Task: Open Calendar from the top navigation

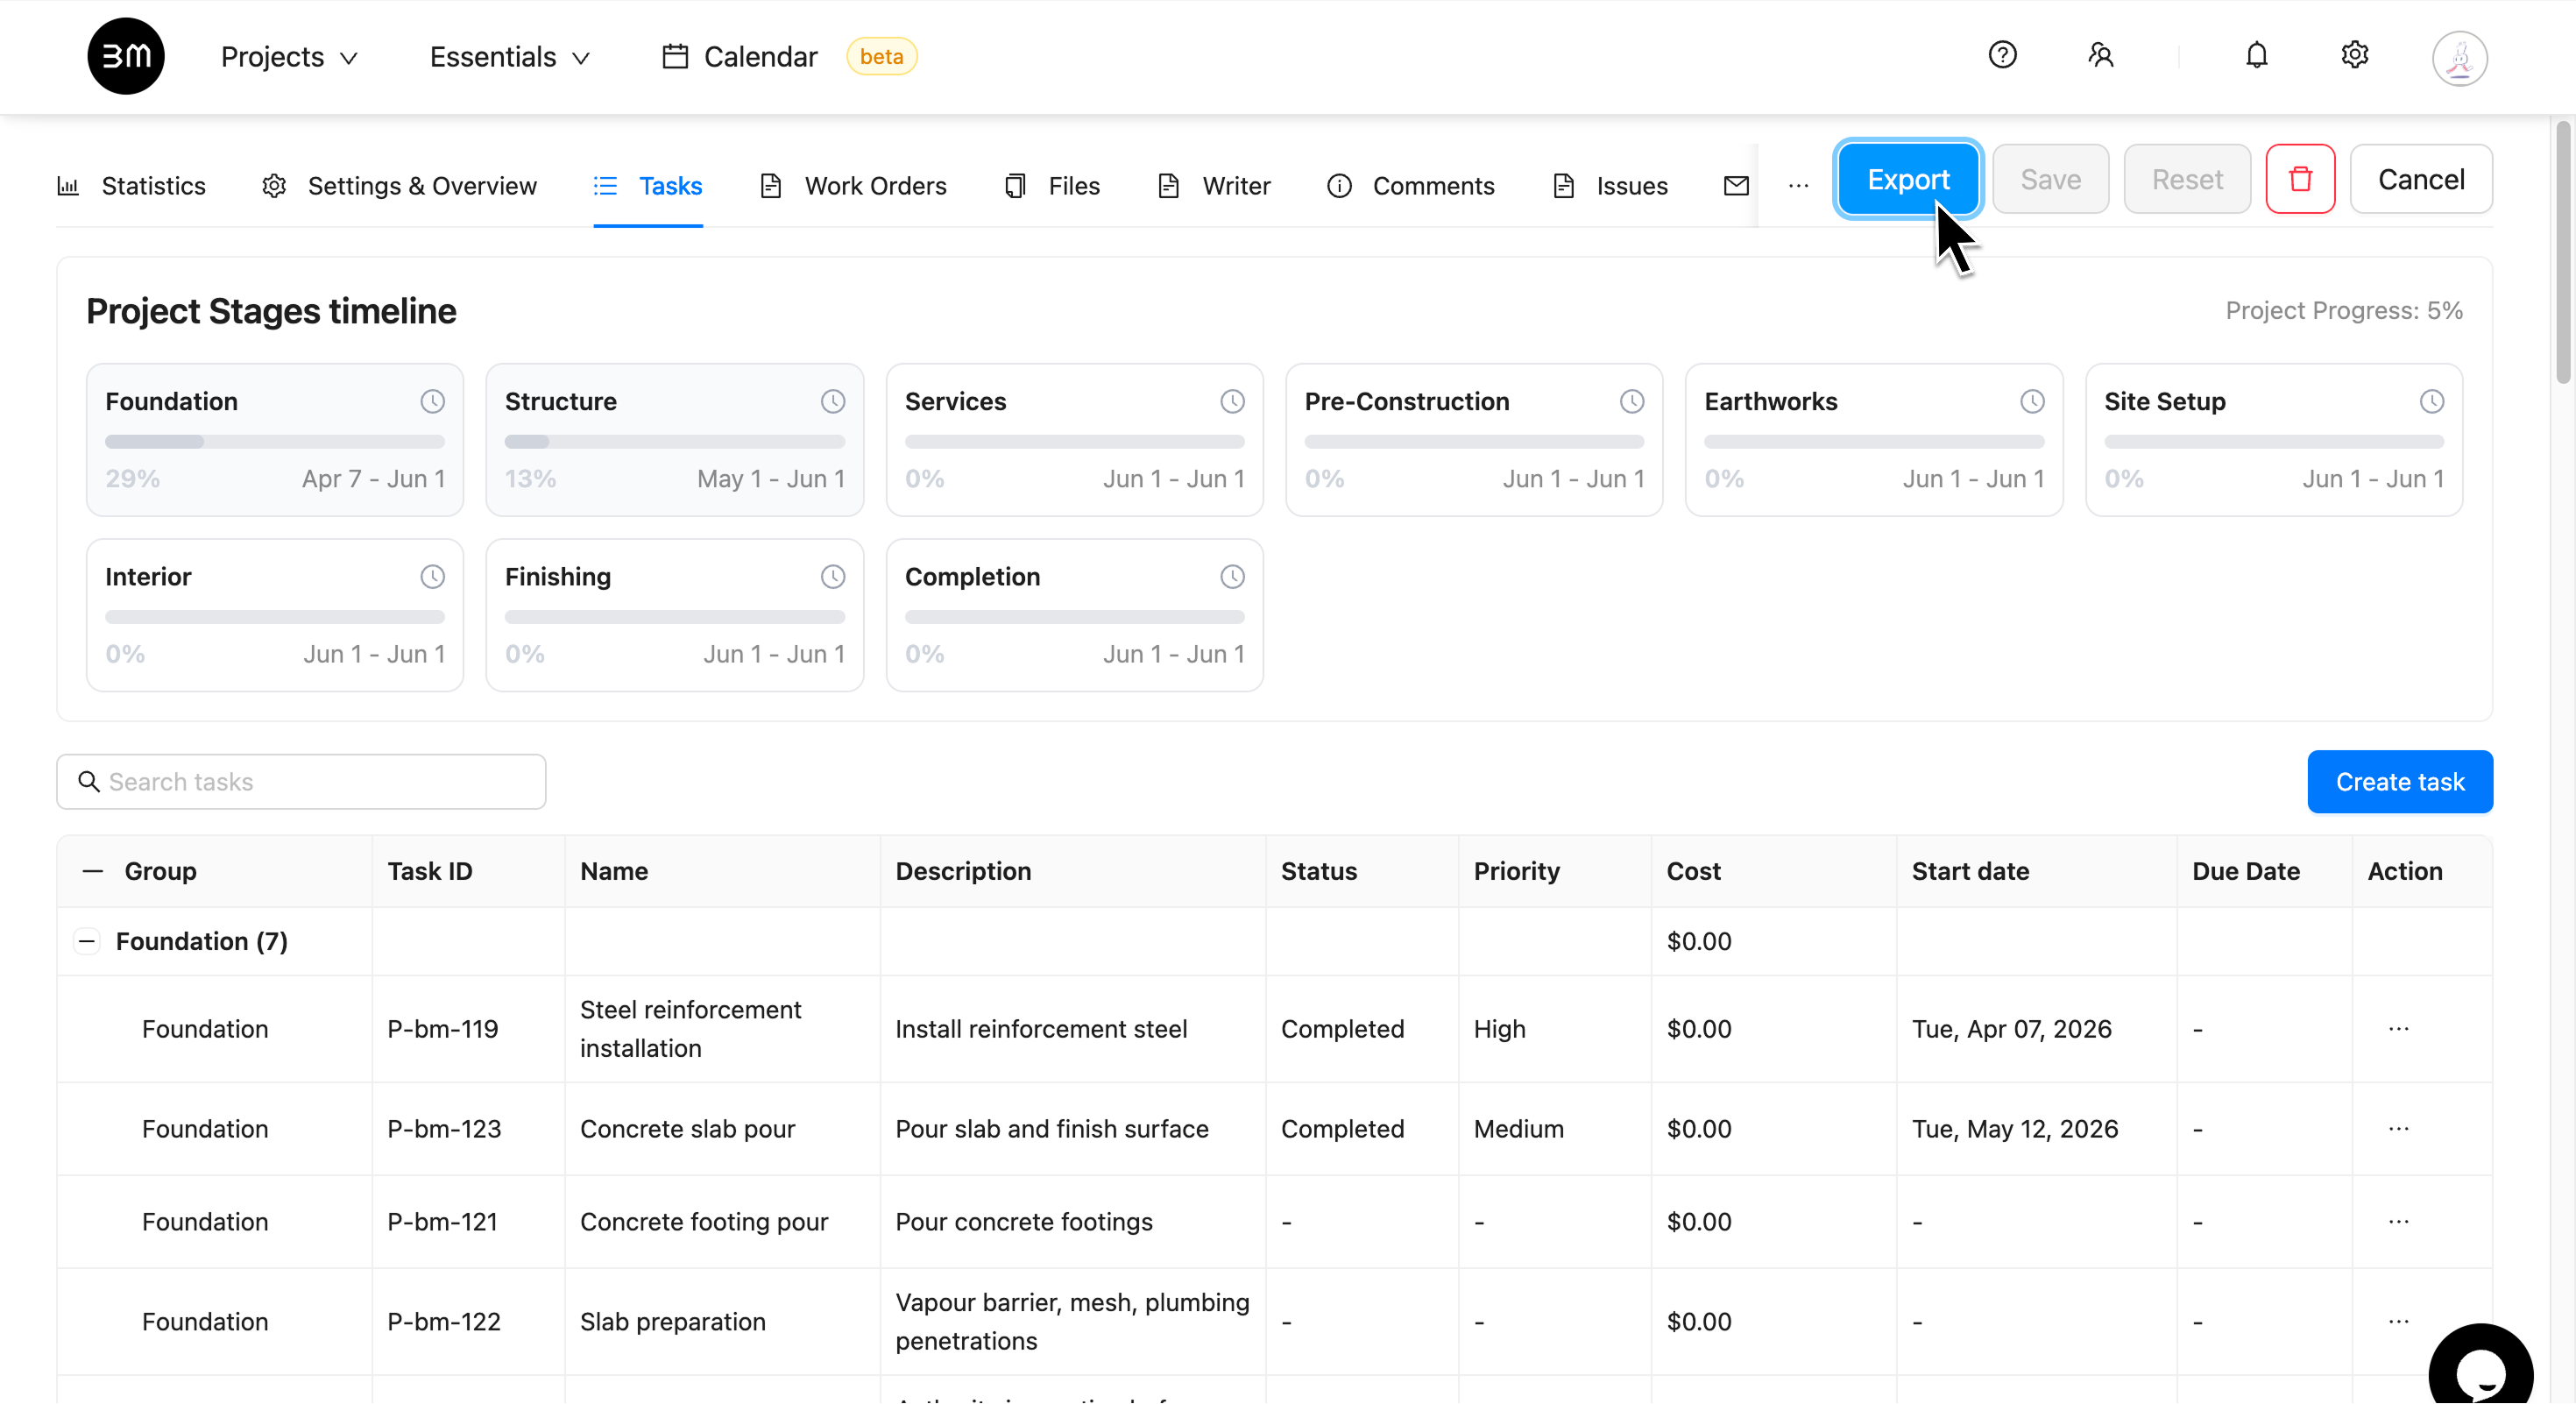Action: [739, 57]
